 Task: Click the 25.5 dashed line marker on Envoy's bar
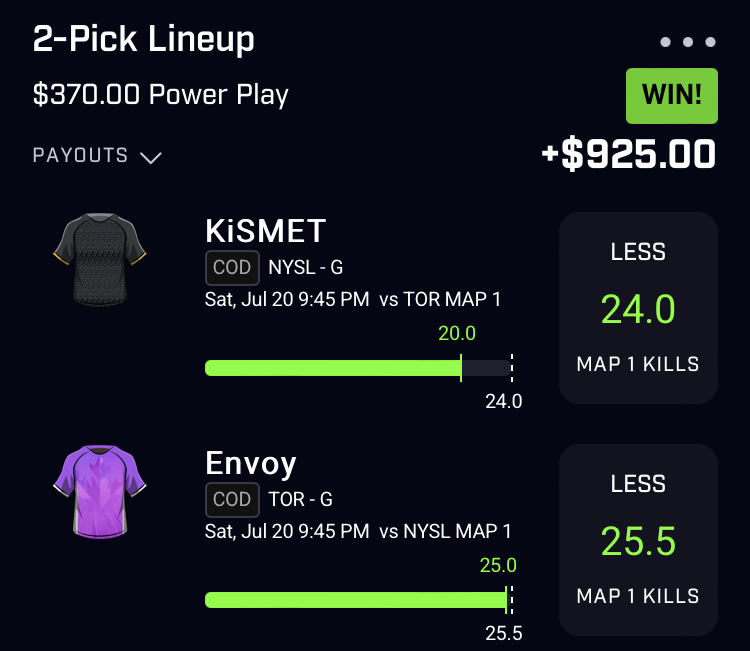tap(511, 600)
